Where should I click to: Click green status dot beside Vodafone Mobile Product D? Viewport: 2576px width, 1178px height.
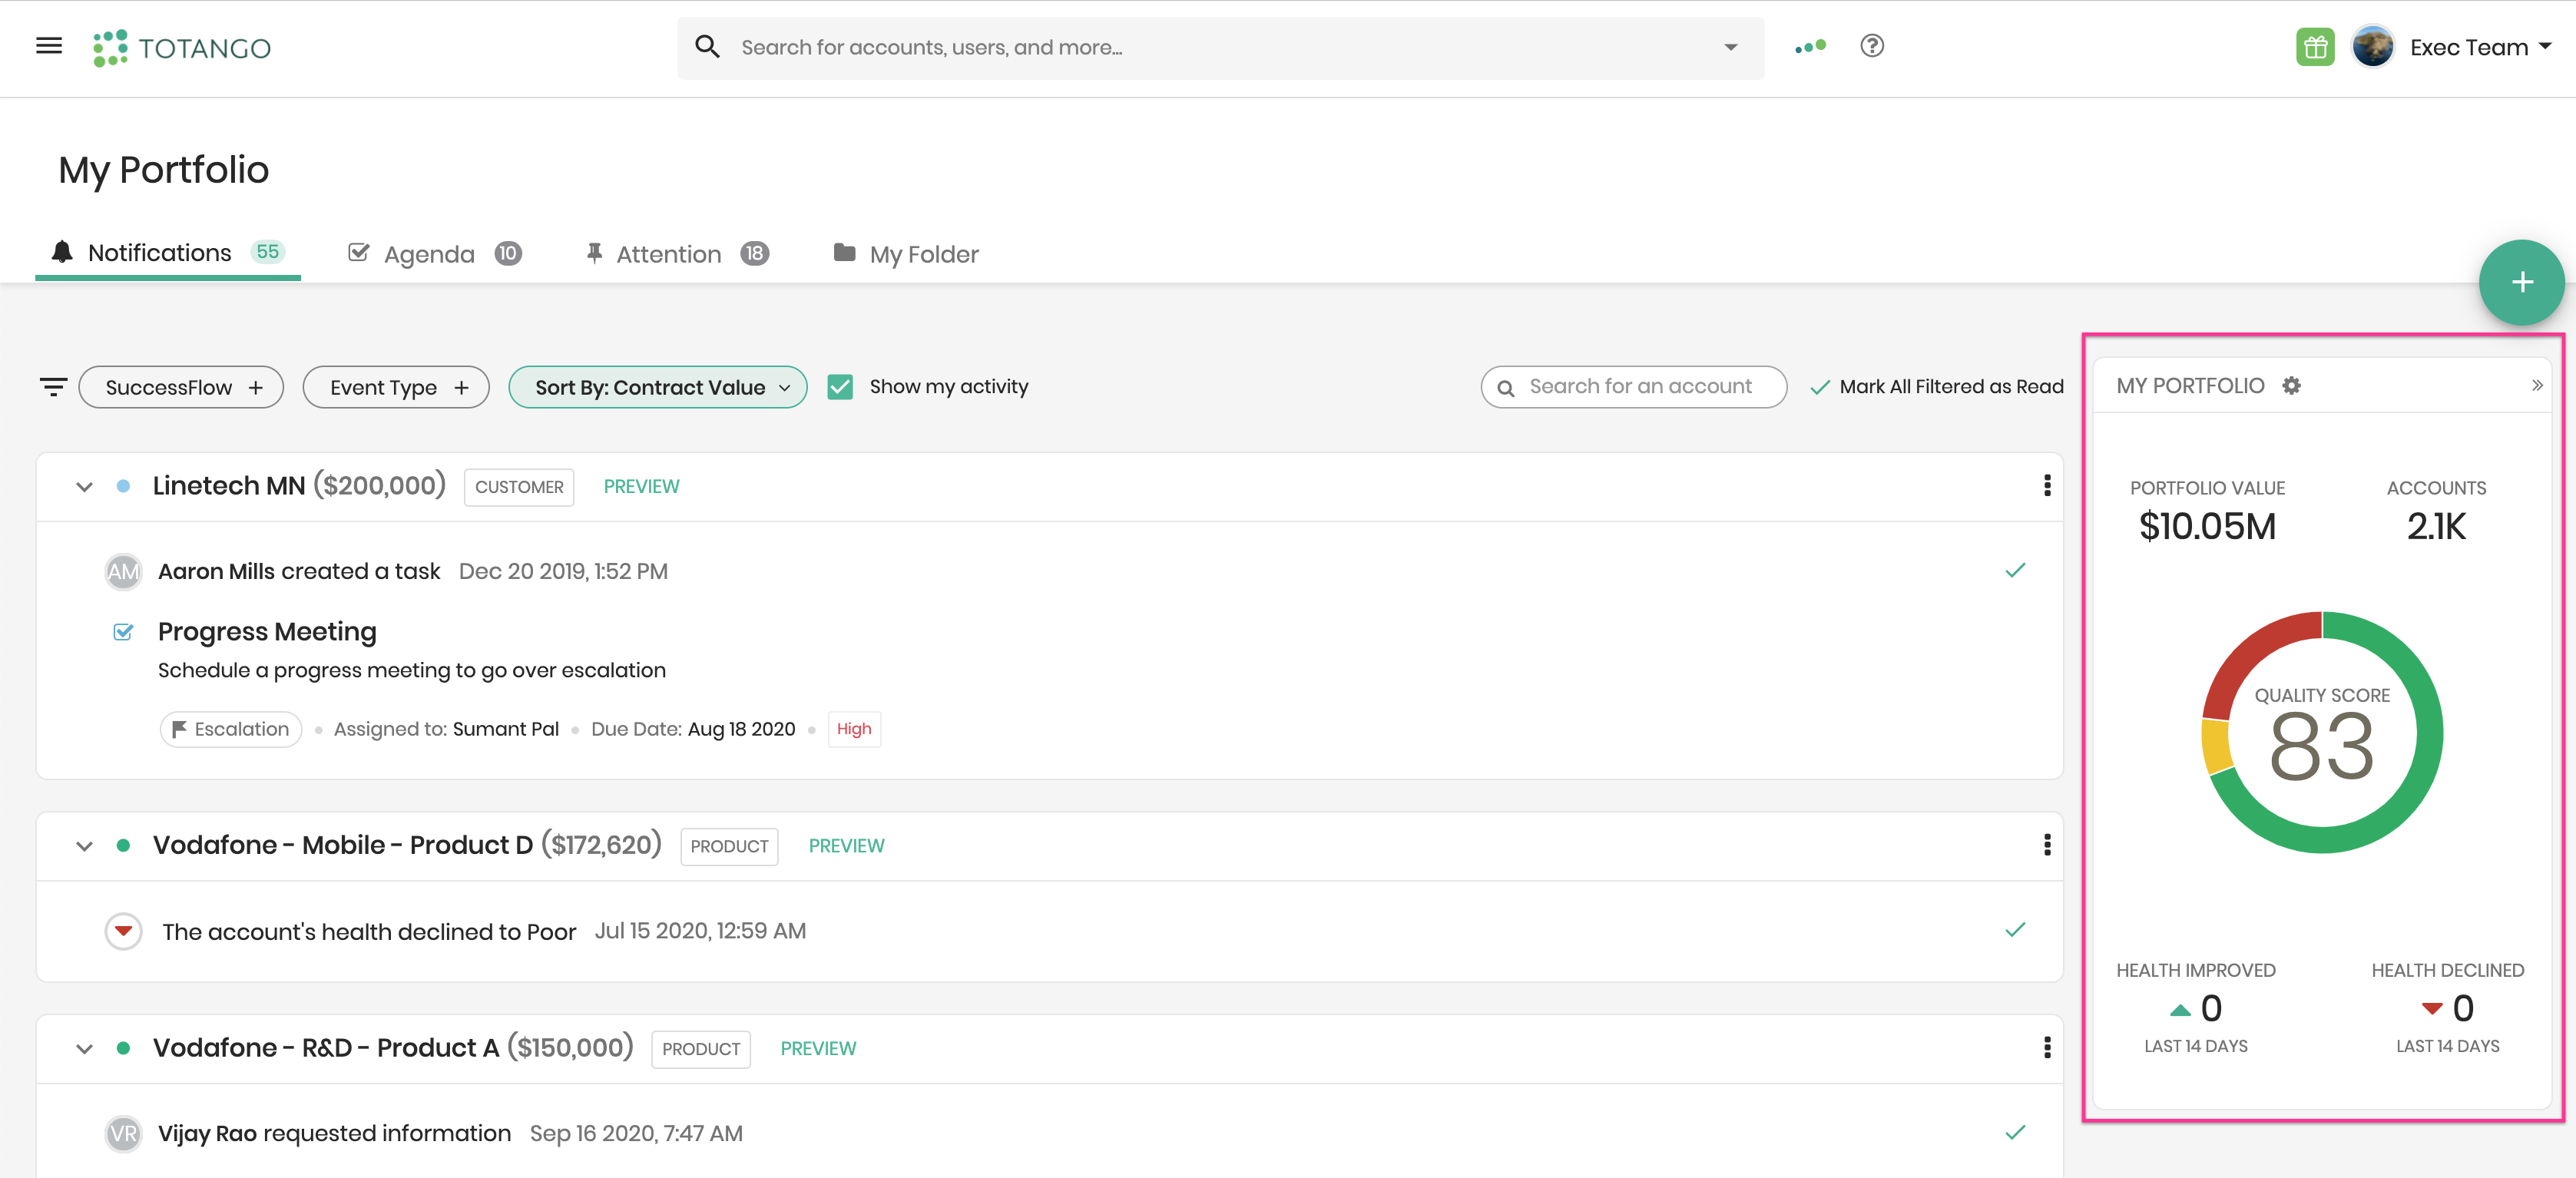click(123, 845)
